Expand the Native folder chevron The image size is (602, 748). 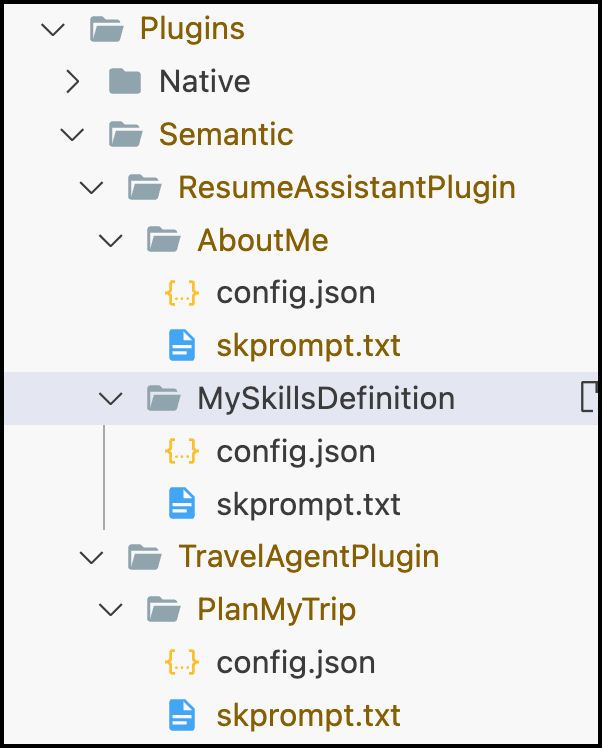pyautogui.click(x=73, y=81)
